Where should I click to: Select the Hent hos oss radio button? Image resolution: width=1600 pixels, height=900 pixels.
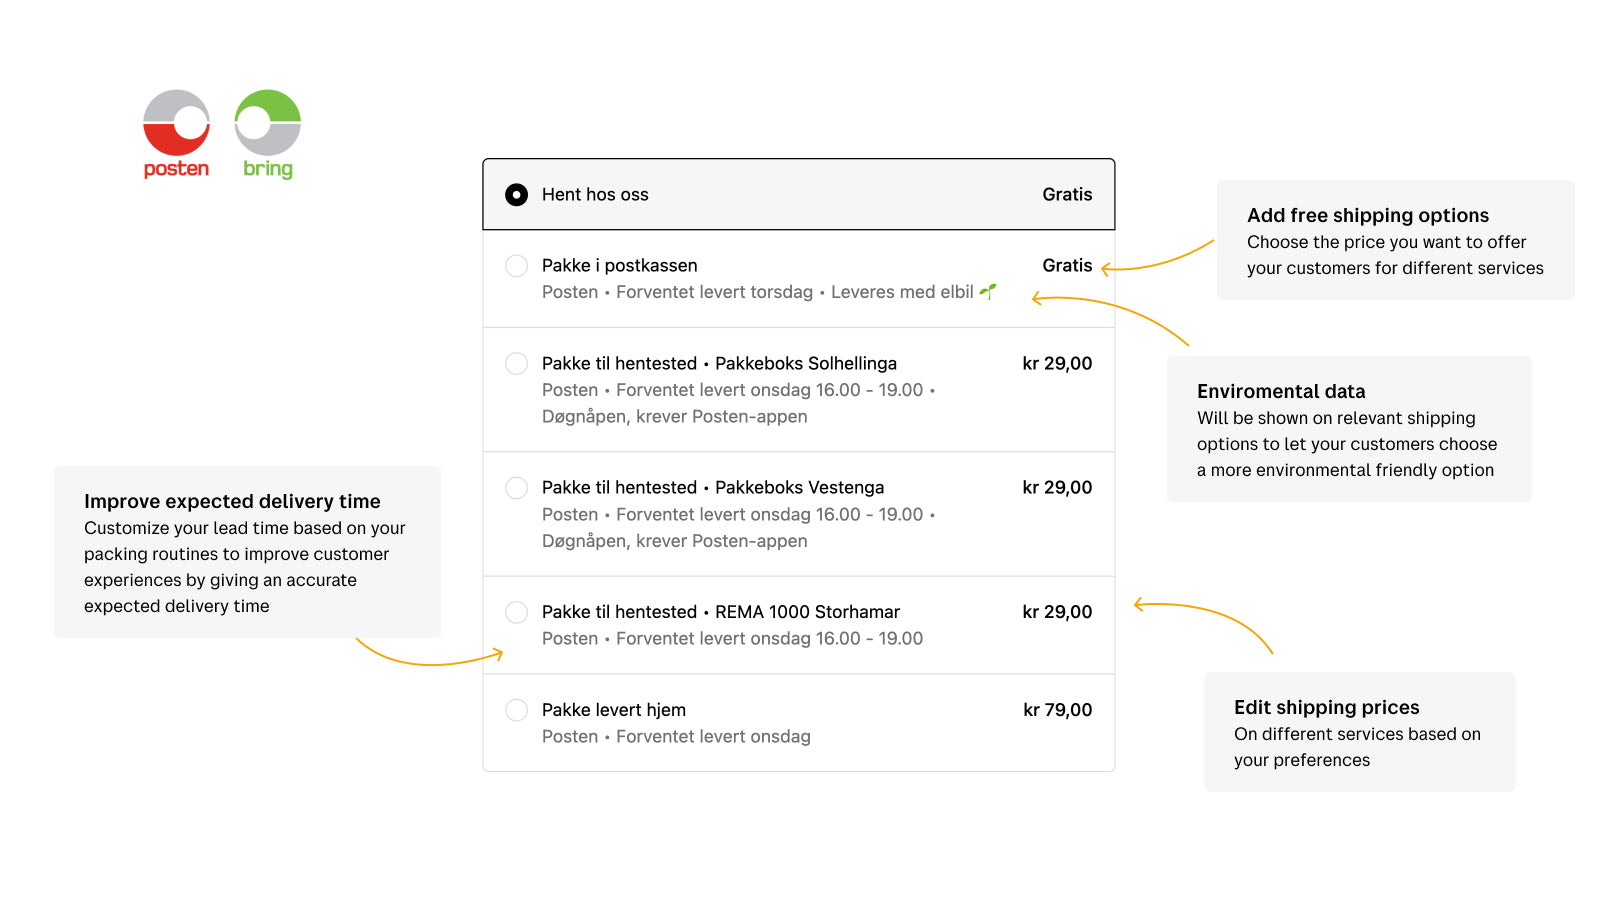(x=516, y=195)
